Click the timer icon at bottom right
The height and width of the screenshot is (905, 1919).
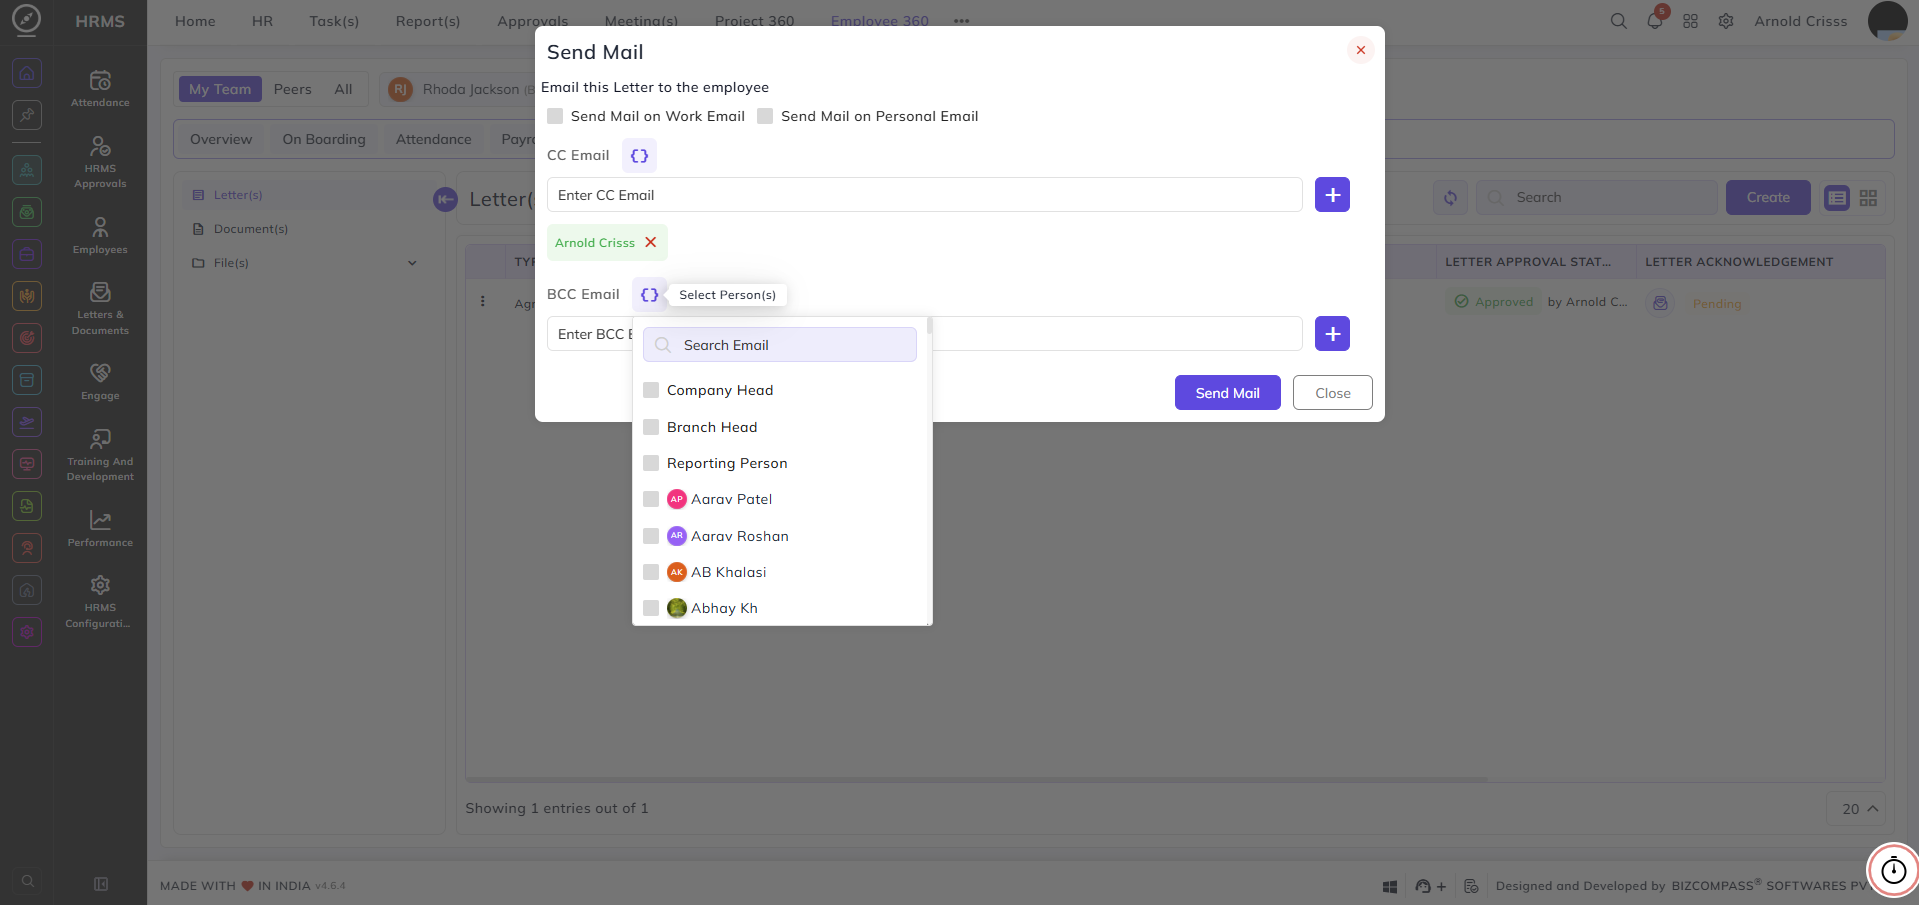[1893, 870]
